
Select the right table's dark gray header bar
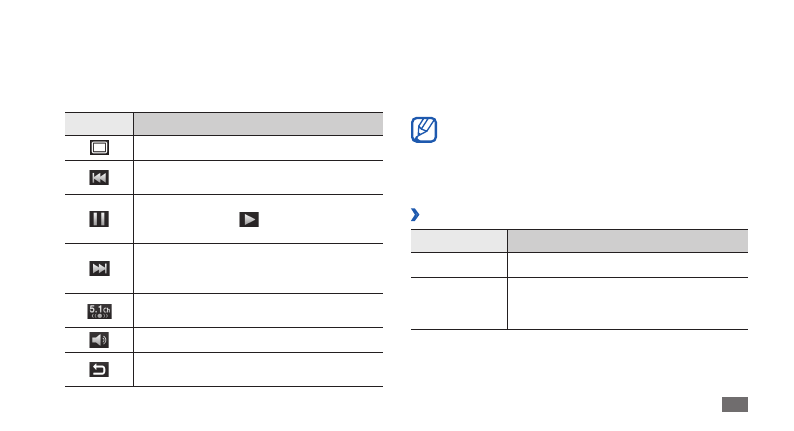point(627,240)
